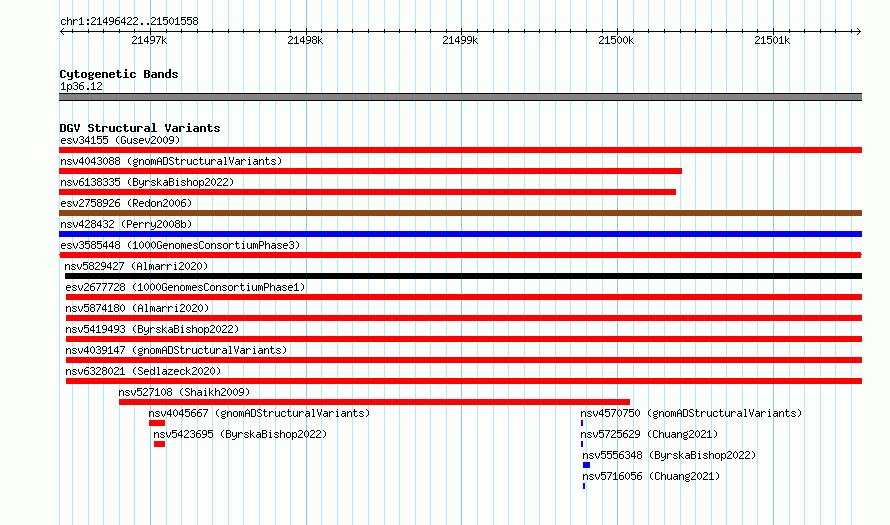Open esv2677728 (1000GenomesConsortiumPhase1) label
890x525 pixels.
click(185, 287)
